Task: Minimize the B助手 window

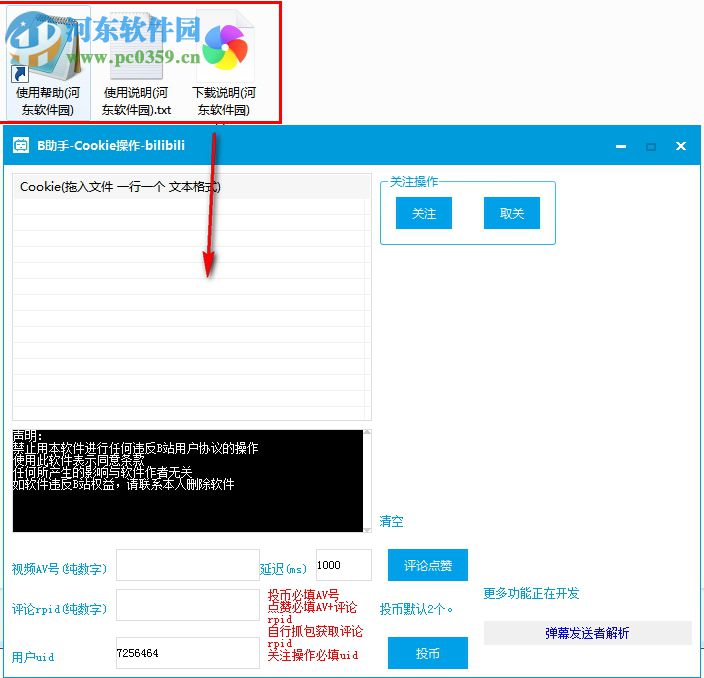Action: 621,146
